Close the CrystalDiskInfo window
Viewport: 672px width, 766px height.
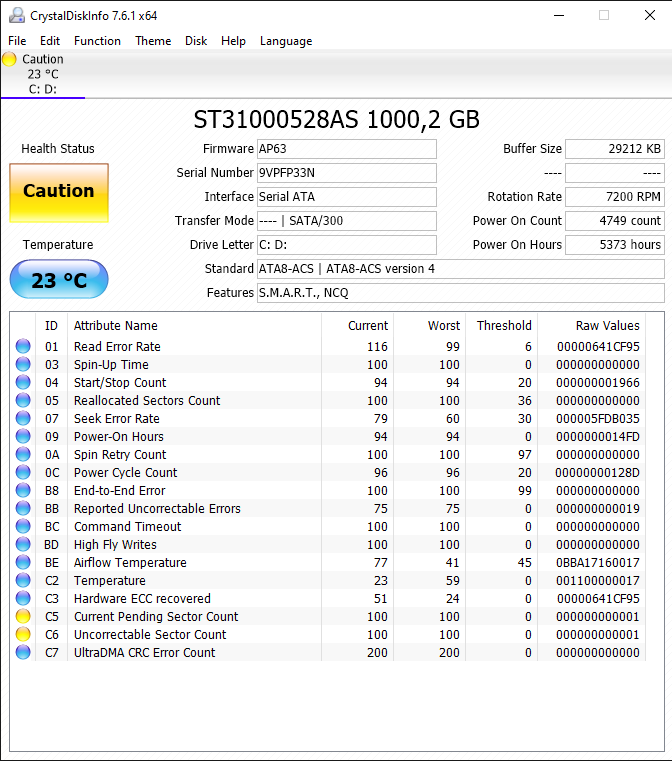[650, 16]
